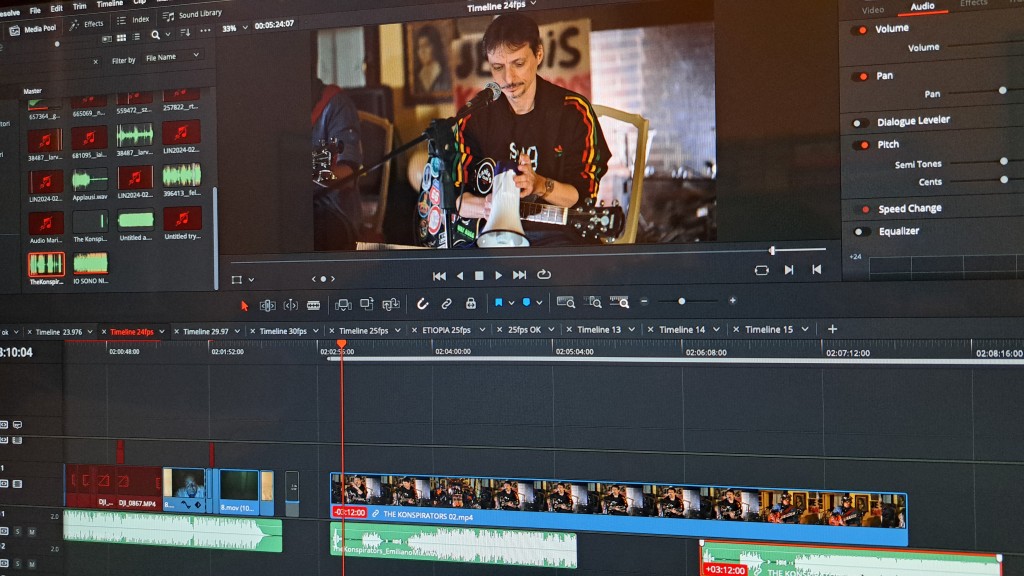Screen dimensions: 1024x576
Task: Open the Sound Library panel
Action: (192, 14)
